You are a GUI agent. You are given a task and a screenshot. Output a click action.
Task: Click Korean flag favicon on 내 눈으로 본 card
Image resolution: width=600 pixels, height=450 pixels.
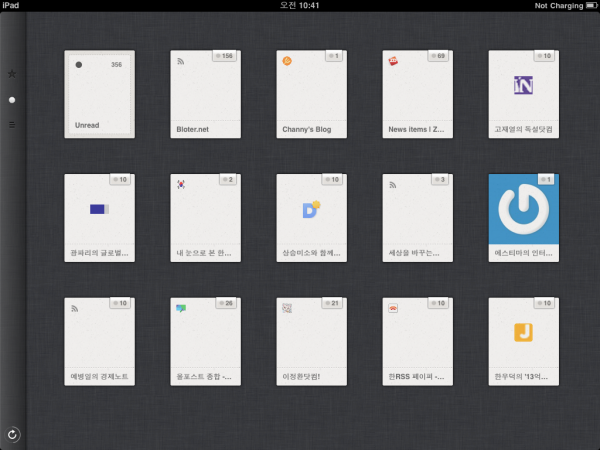[181, 184]
